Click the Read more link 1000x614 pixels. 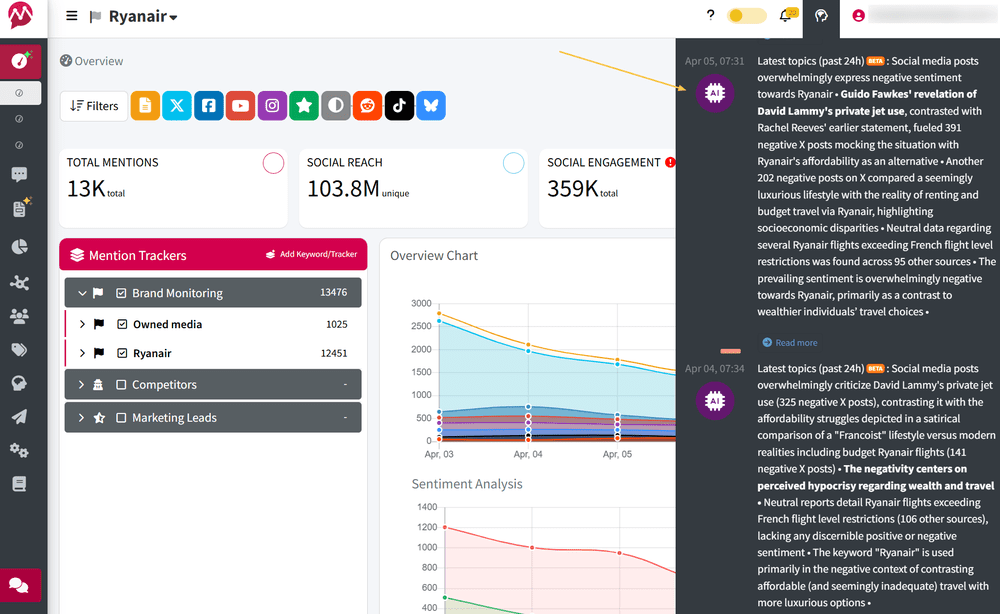(x=790, y=343)
